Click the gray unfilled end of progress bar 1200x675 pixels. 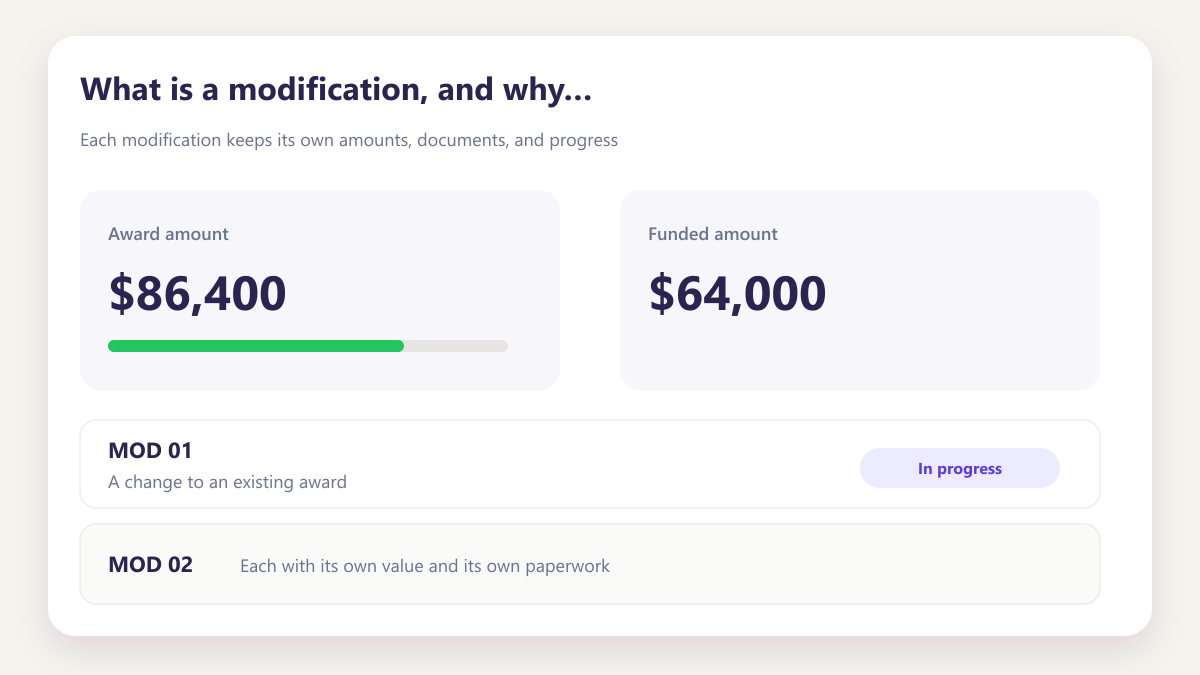[x=456, y=346]
